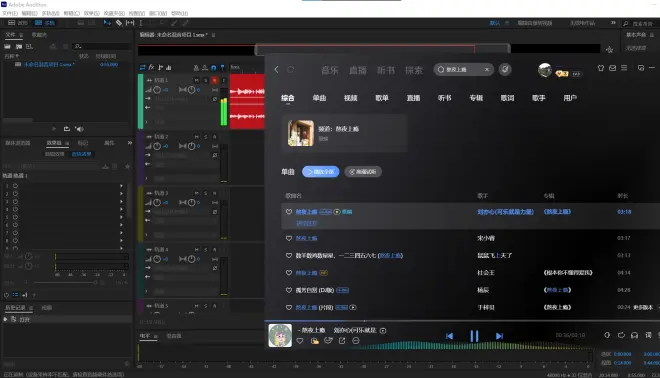Skip to the next song

pos(499,336)
